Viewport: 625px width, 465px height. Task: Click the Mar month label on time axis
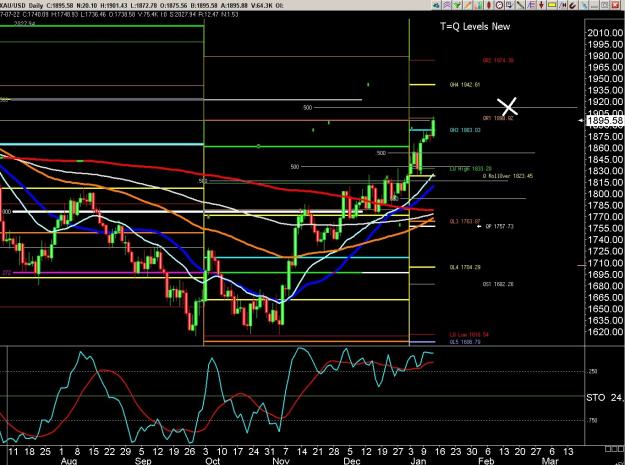550,461
